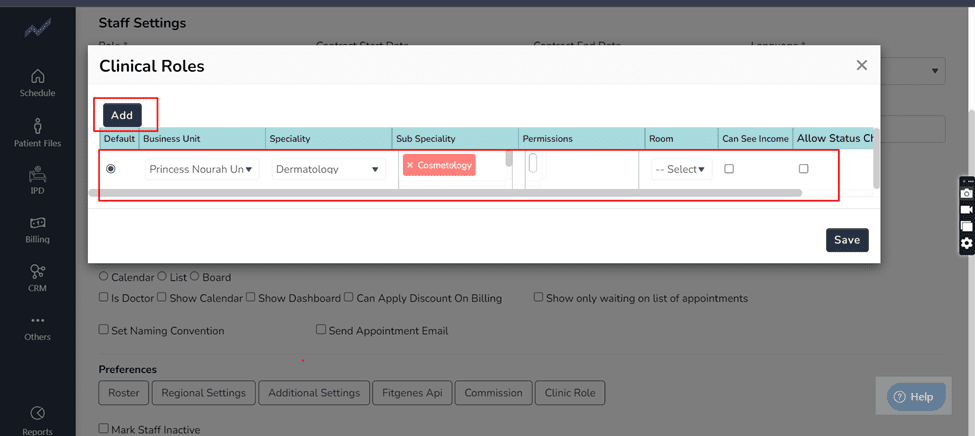Open Reports from the sidebar

coord(37,420)
